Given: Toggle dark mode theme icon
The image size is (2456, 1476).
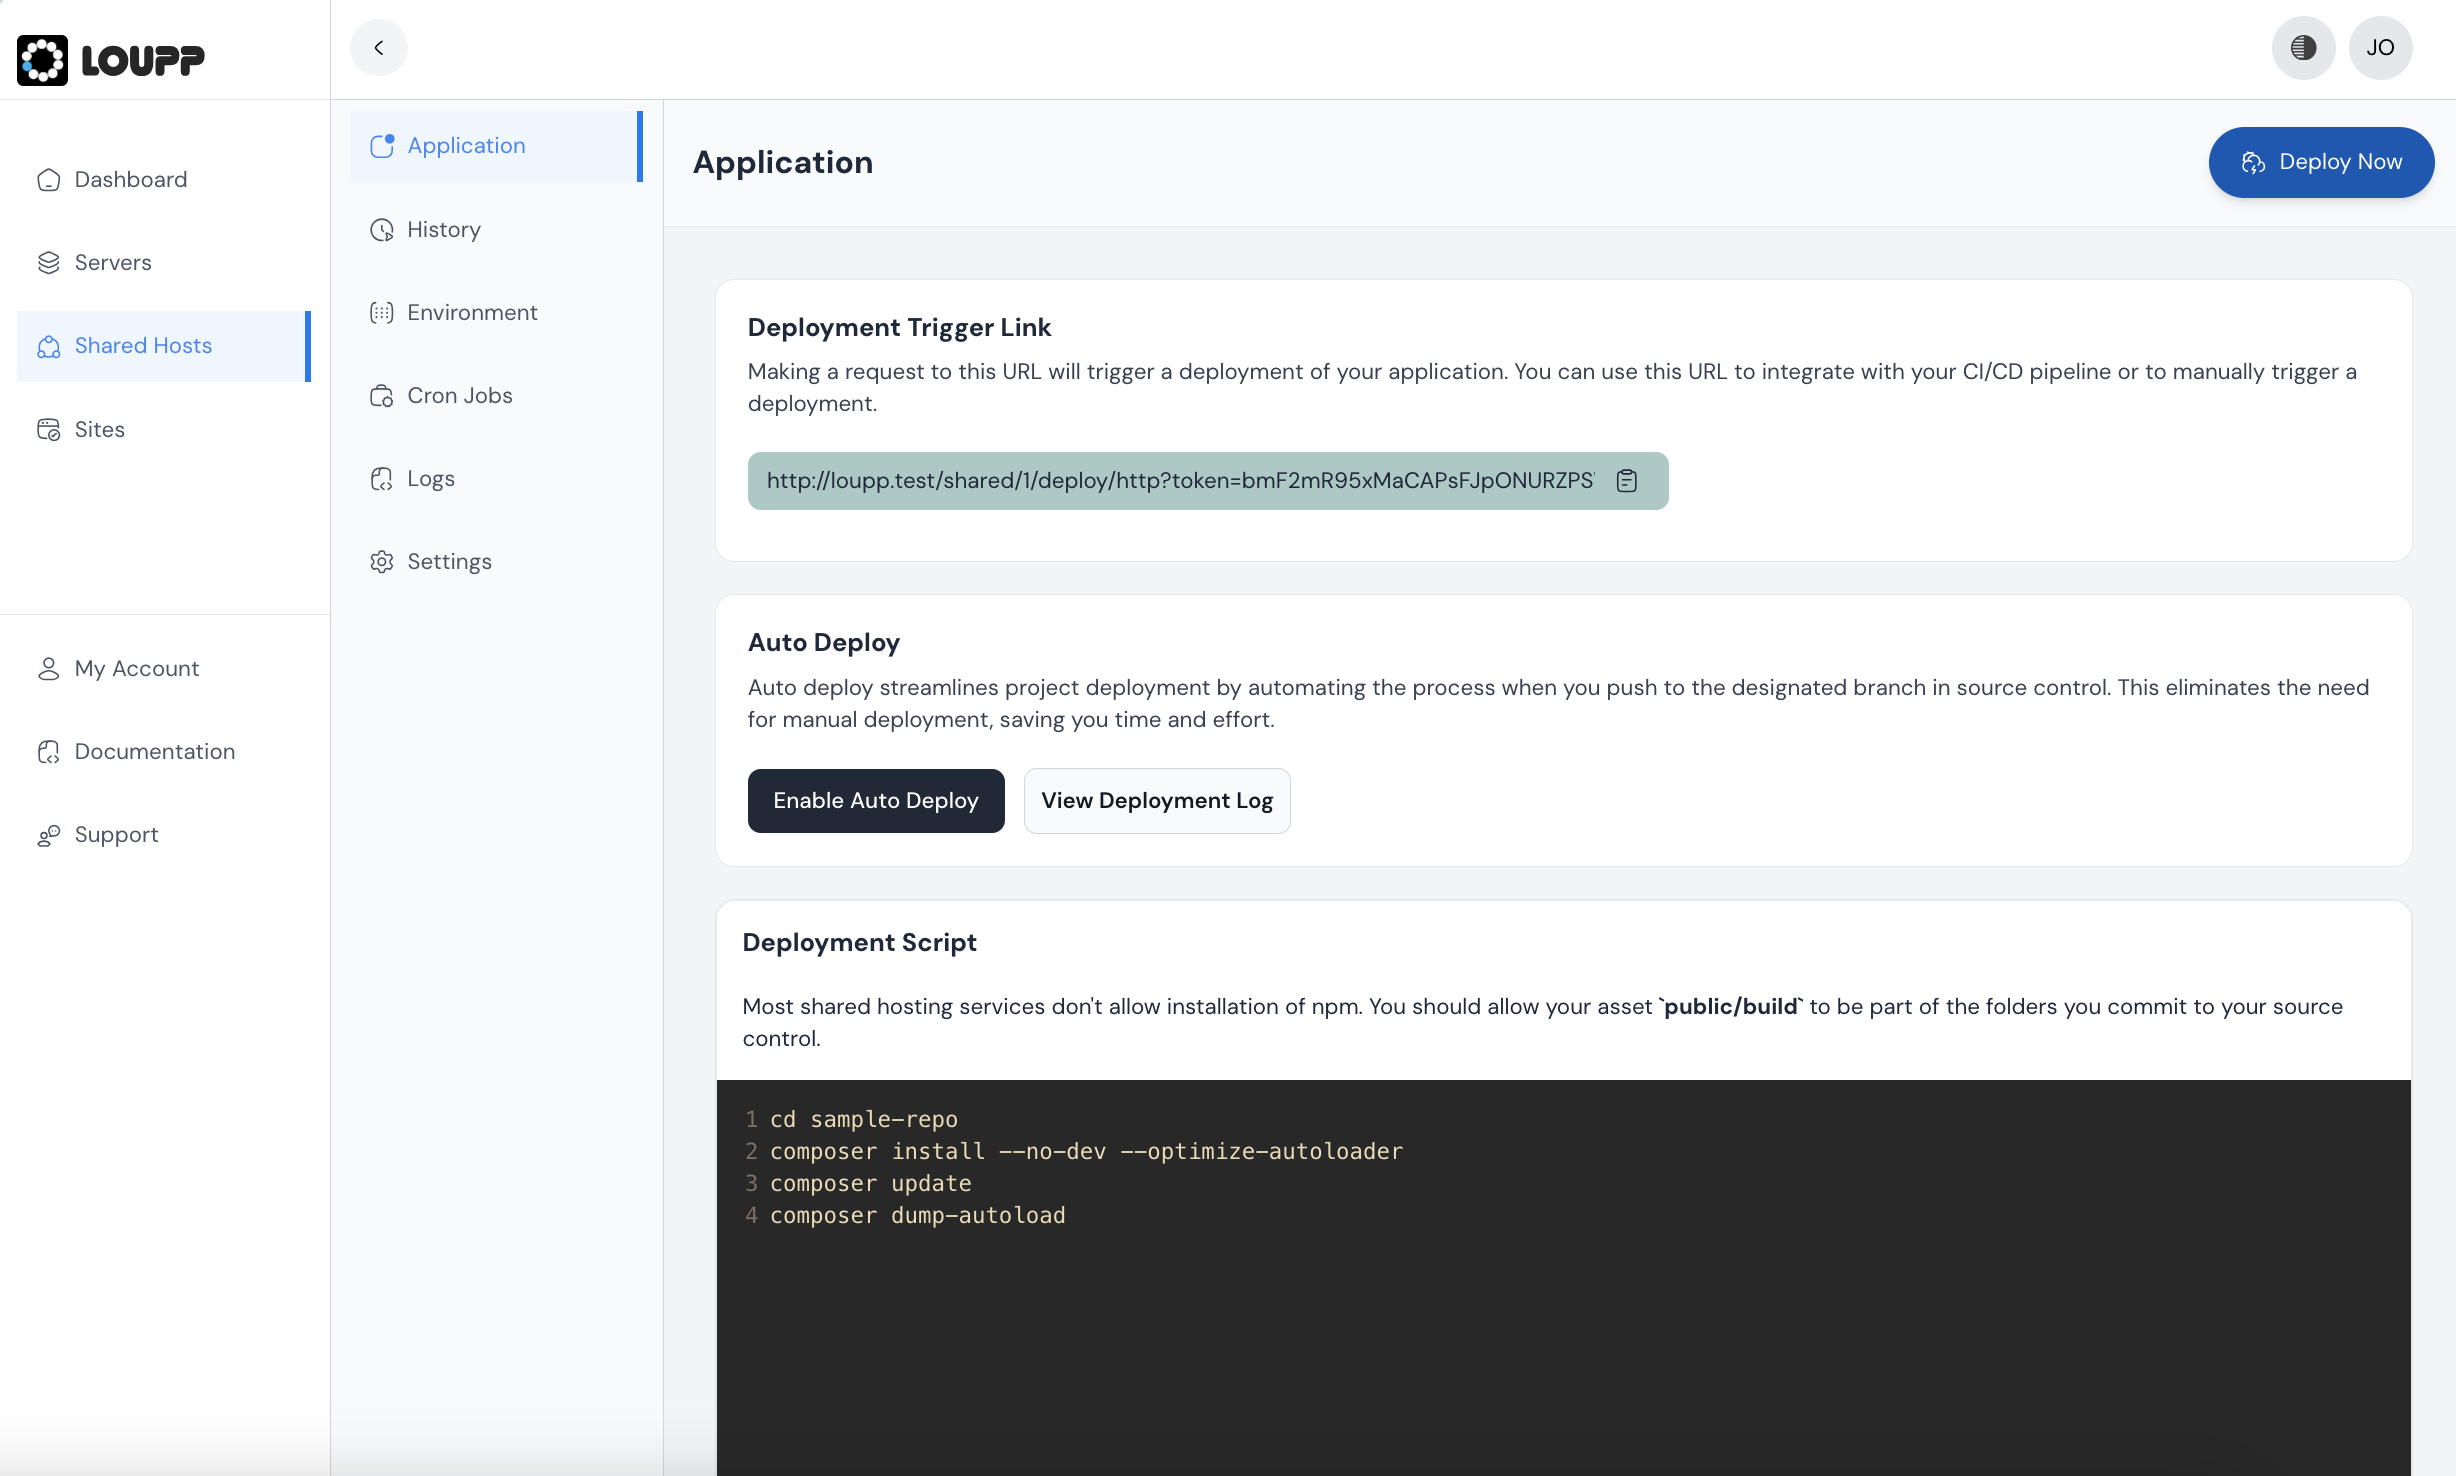Looking at the screenshot, I should tap(2303, 48).
